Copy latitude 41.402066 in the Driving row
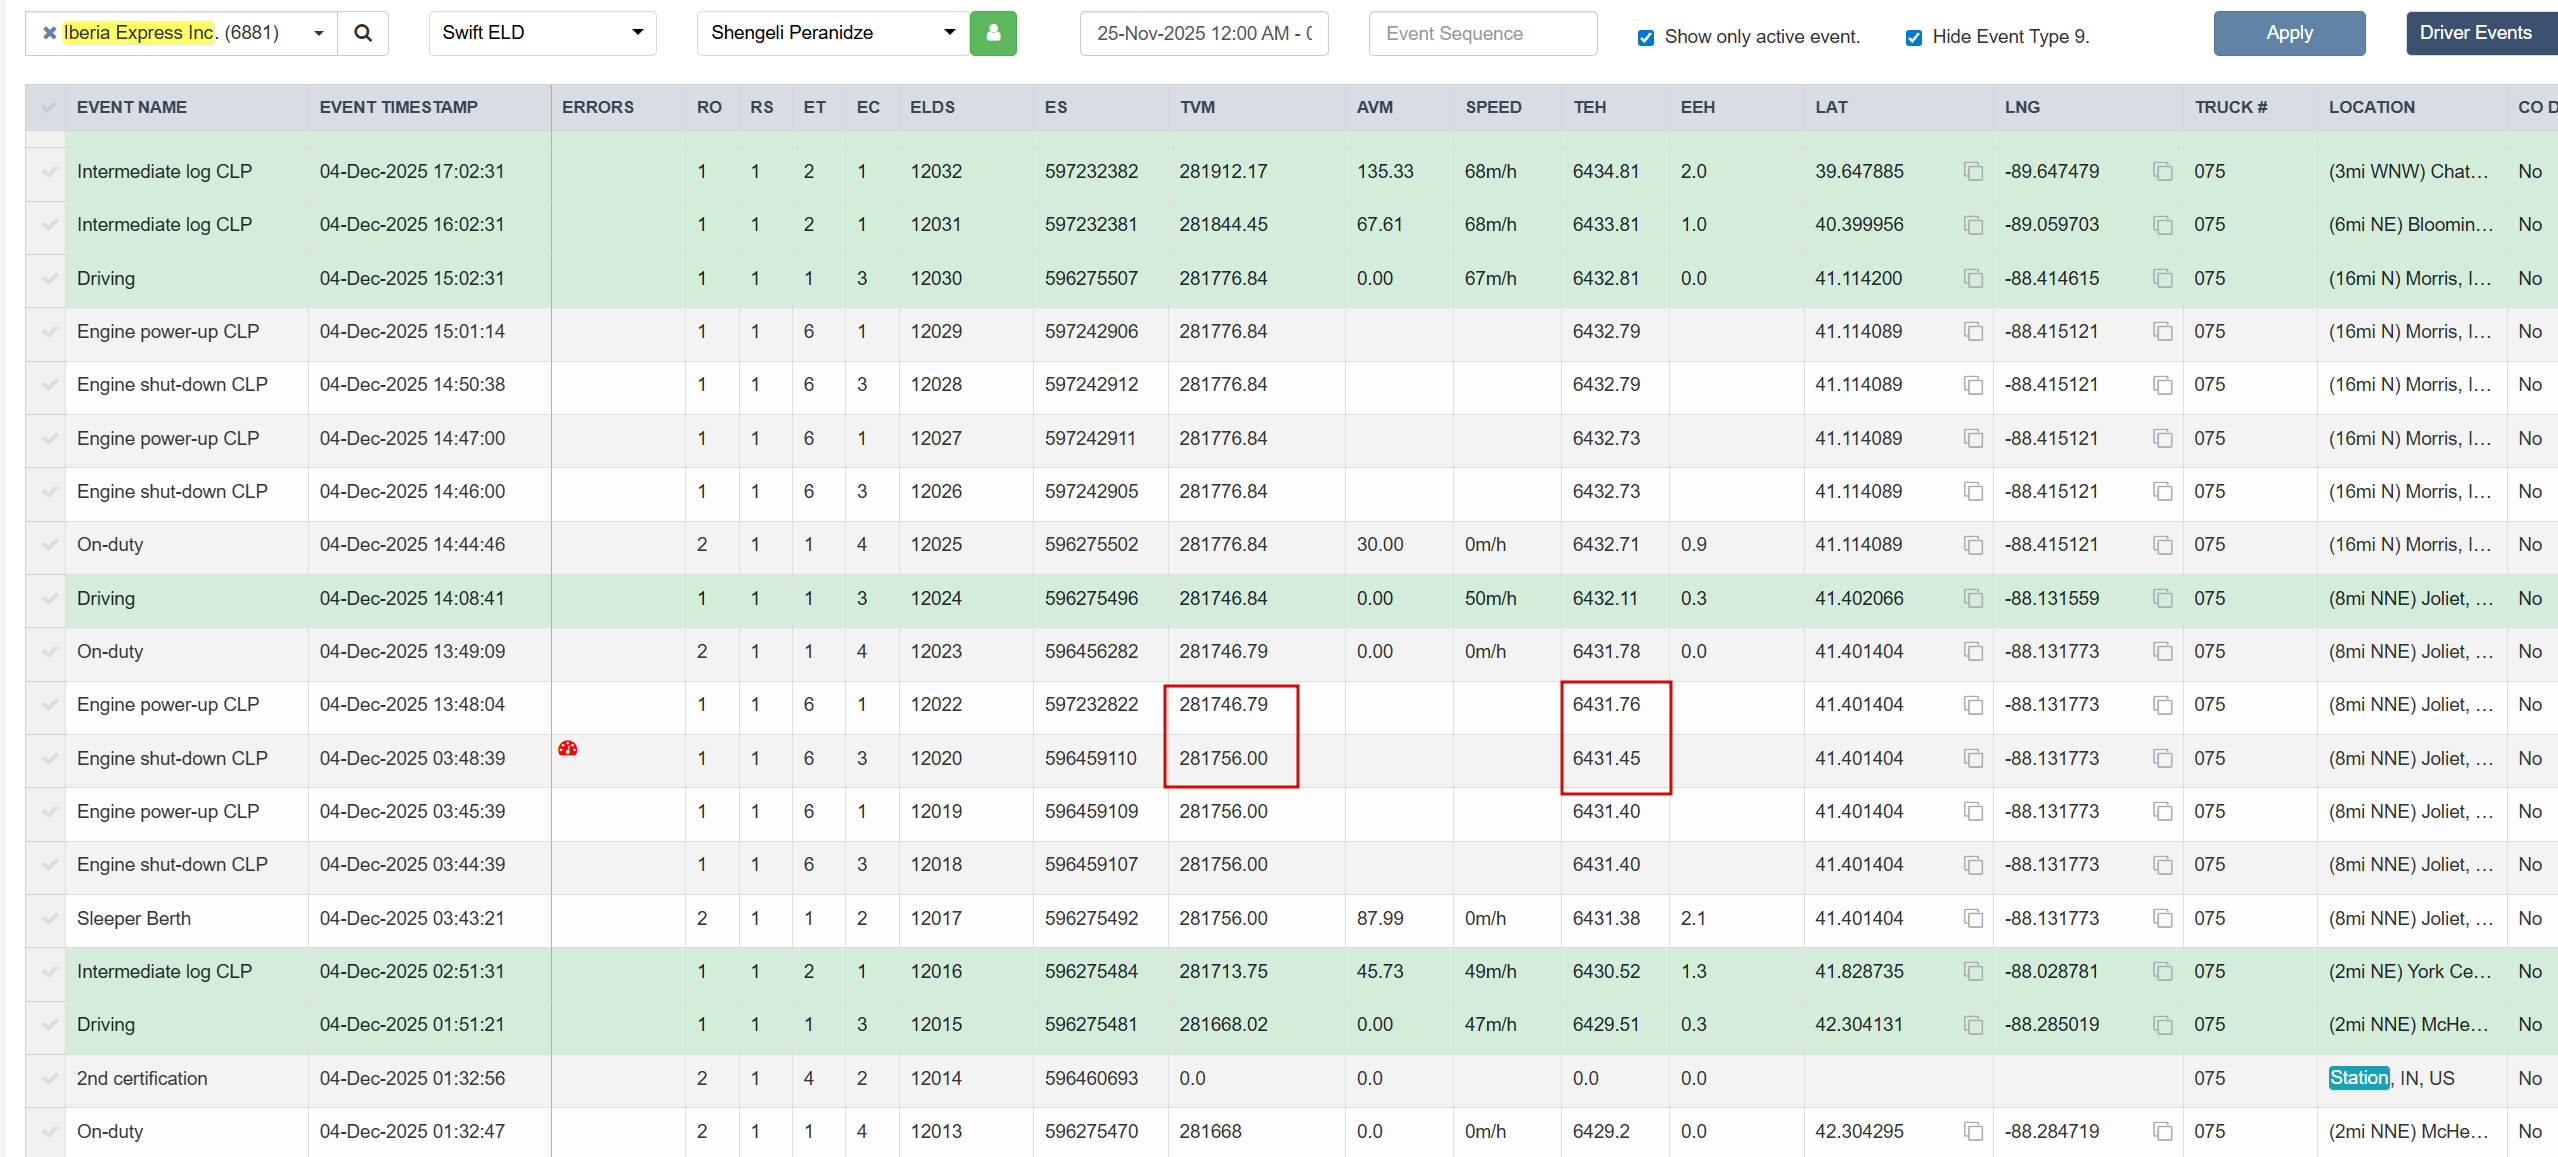Image resolution: width=2558 pixels, height=1157 pixels. 1973,599
